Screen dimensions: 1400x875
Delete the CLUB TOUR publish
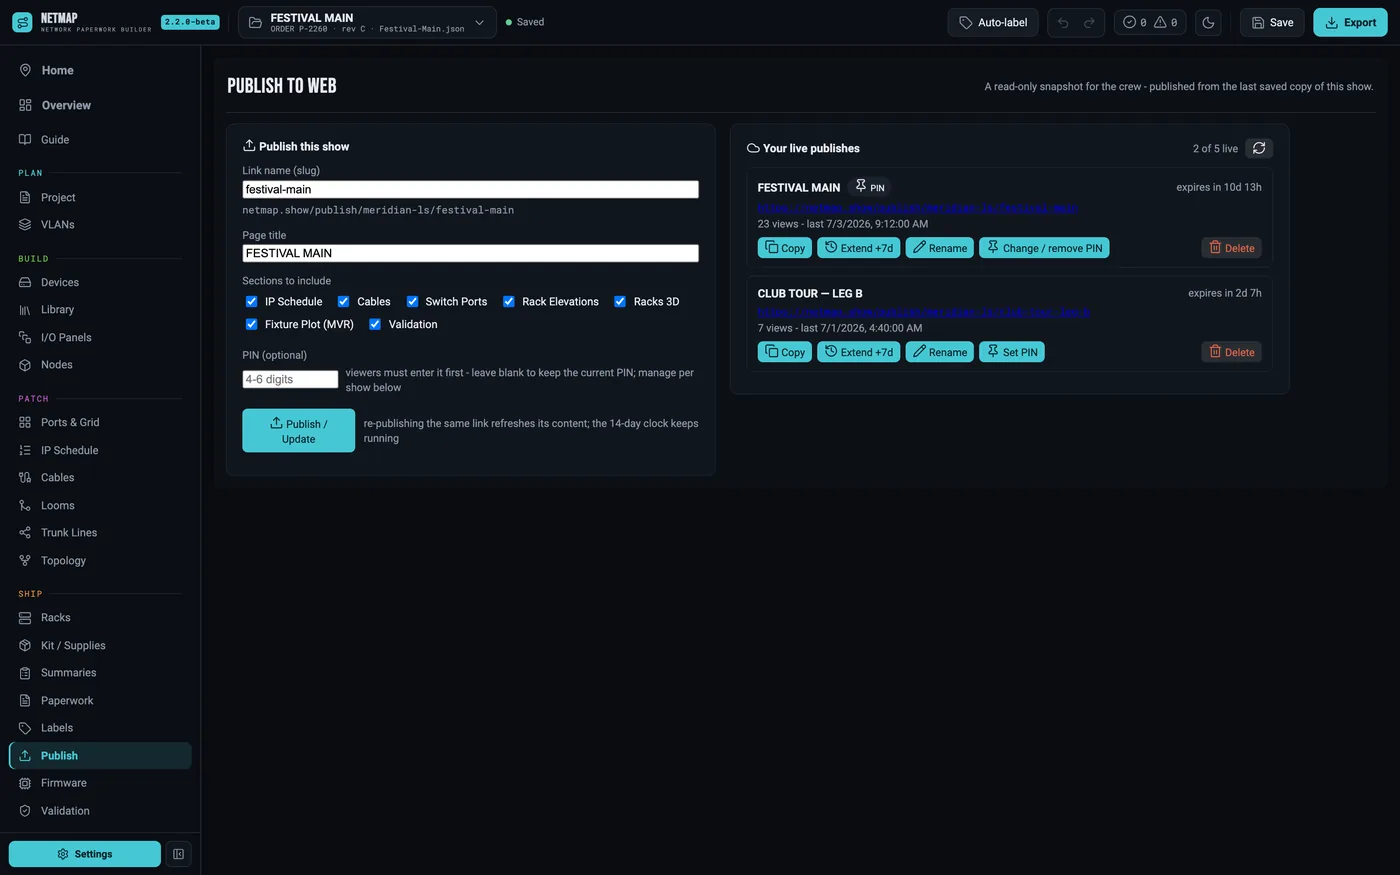(1231, 352)
